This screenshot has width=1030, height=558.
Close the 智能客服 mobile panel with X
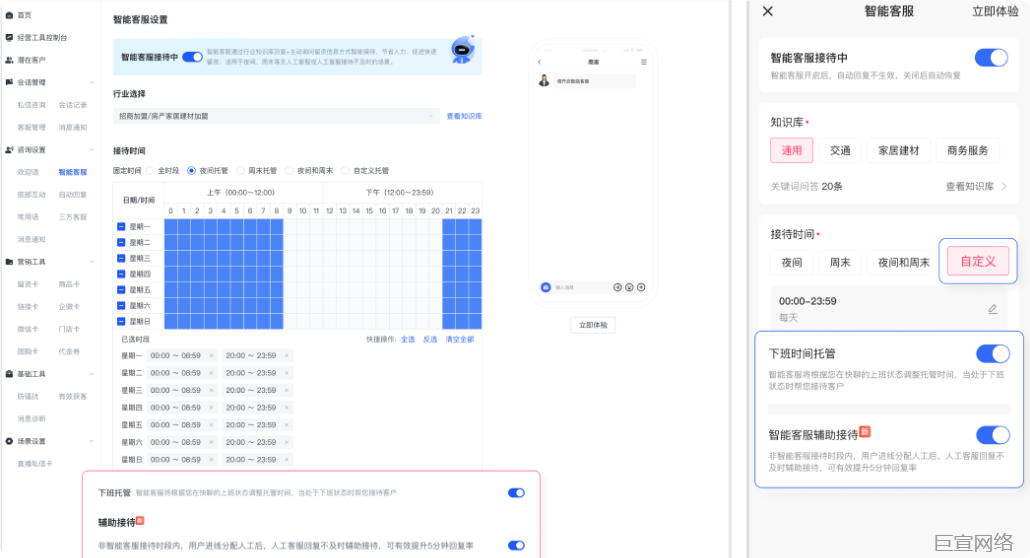pyautogui.click(x=767, y=11)
